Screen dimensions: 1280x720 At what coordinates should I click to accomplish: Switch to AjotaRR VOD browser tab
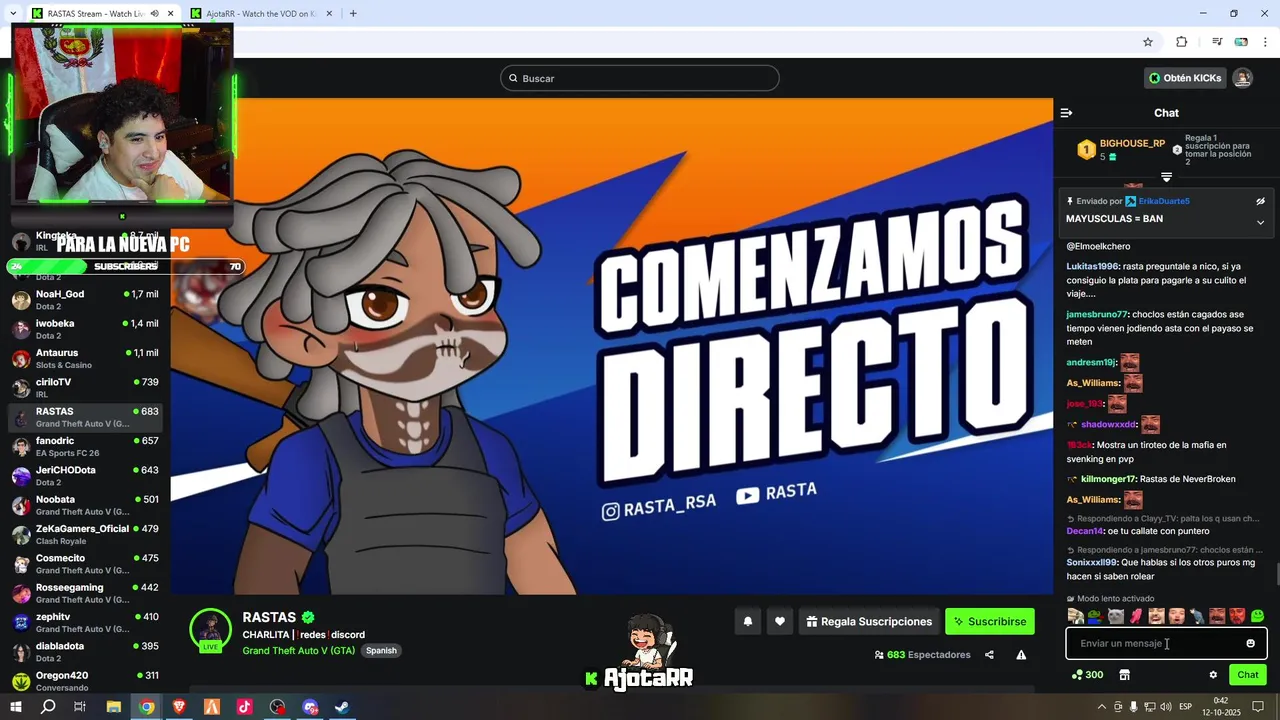coord(260,14)
